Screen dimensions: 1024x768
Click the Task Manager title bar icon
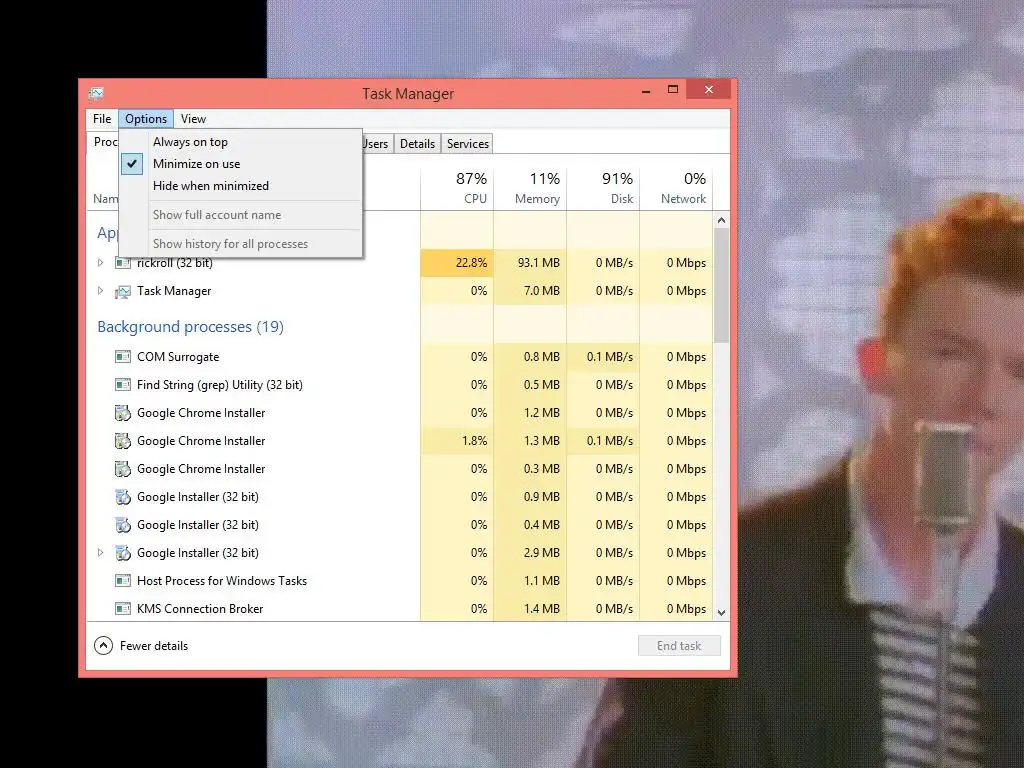click(x=96, y=93)
